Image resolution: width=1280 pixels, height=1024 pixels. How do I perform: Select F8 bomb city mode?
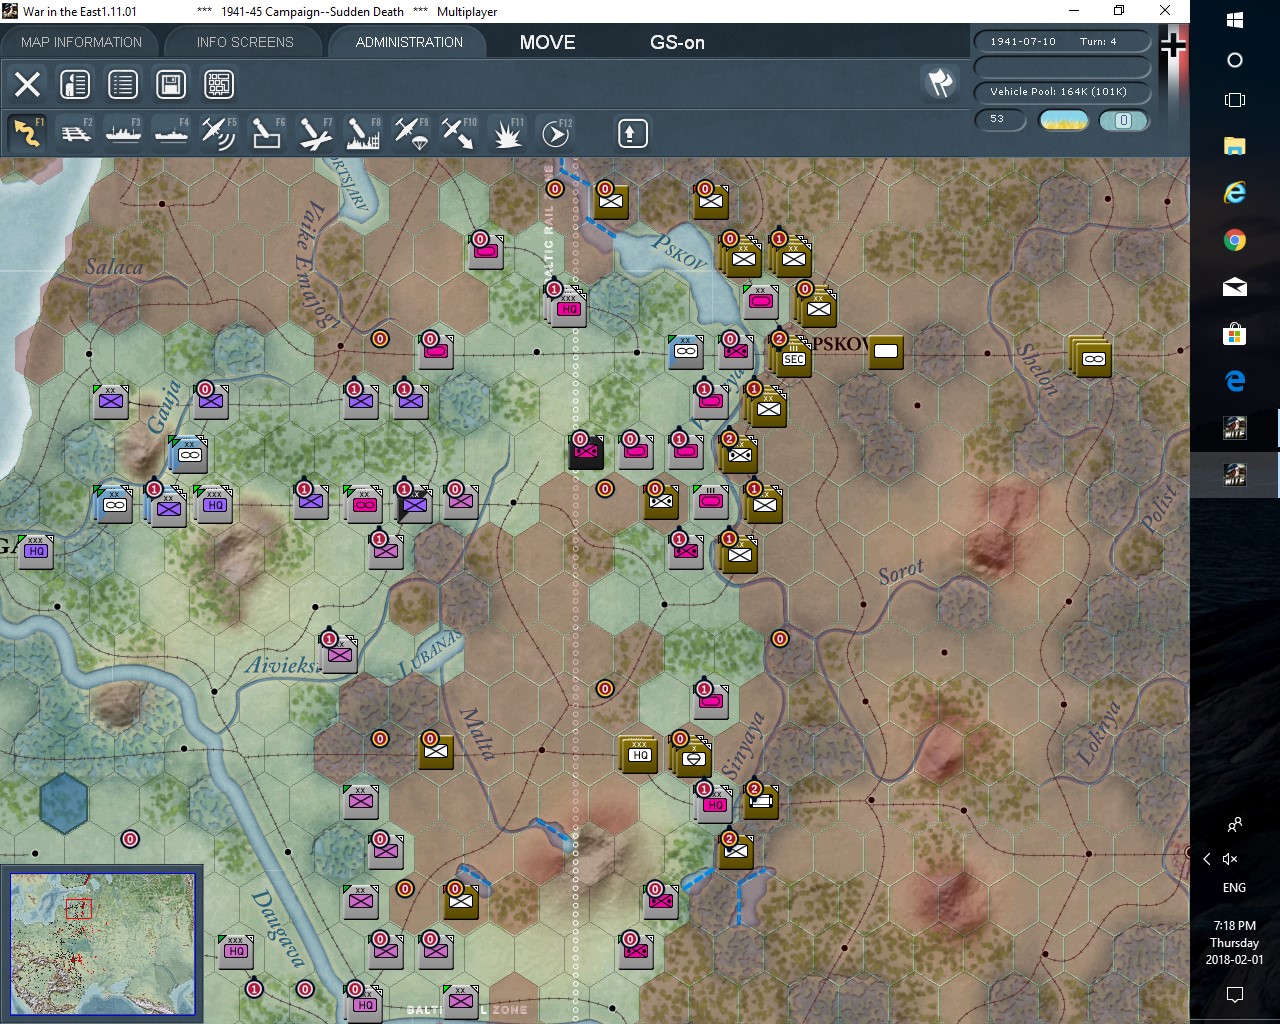click(363, 133)
